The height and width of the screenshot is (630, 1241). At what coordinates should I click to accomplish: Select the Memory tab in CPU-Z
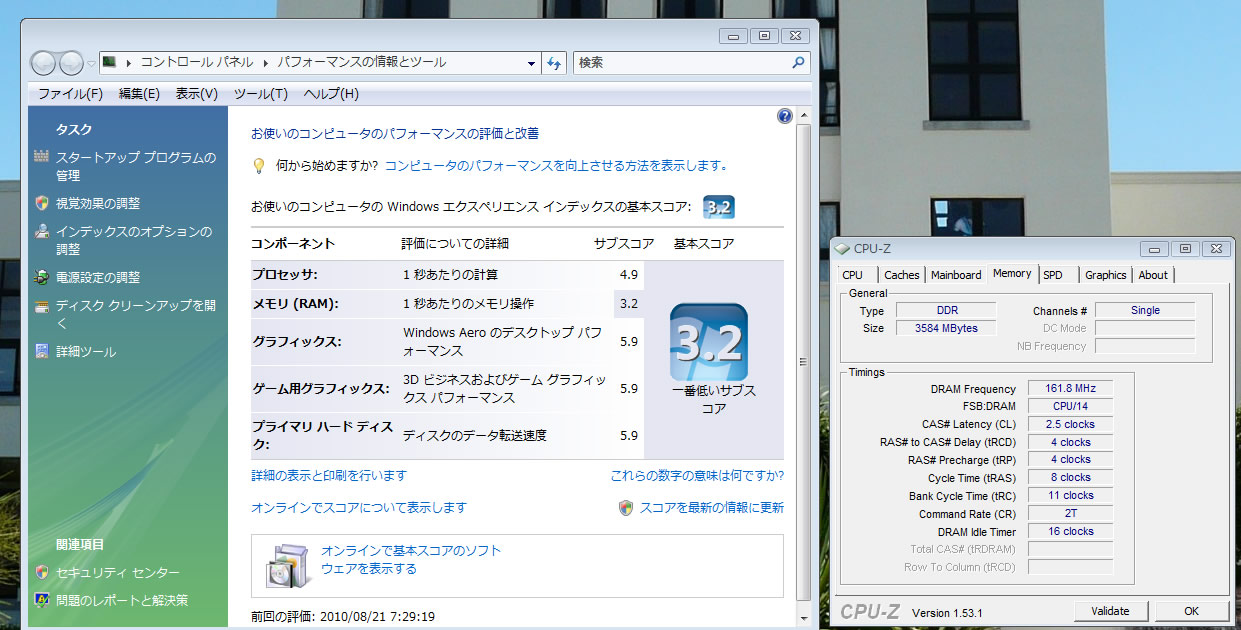[1012, 273]
